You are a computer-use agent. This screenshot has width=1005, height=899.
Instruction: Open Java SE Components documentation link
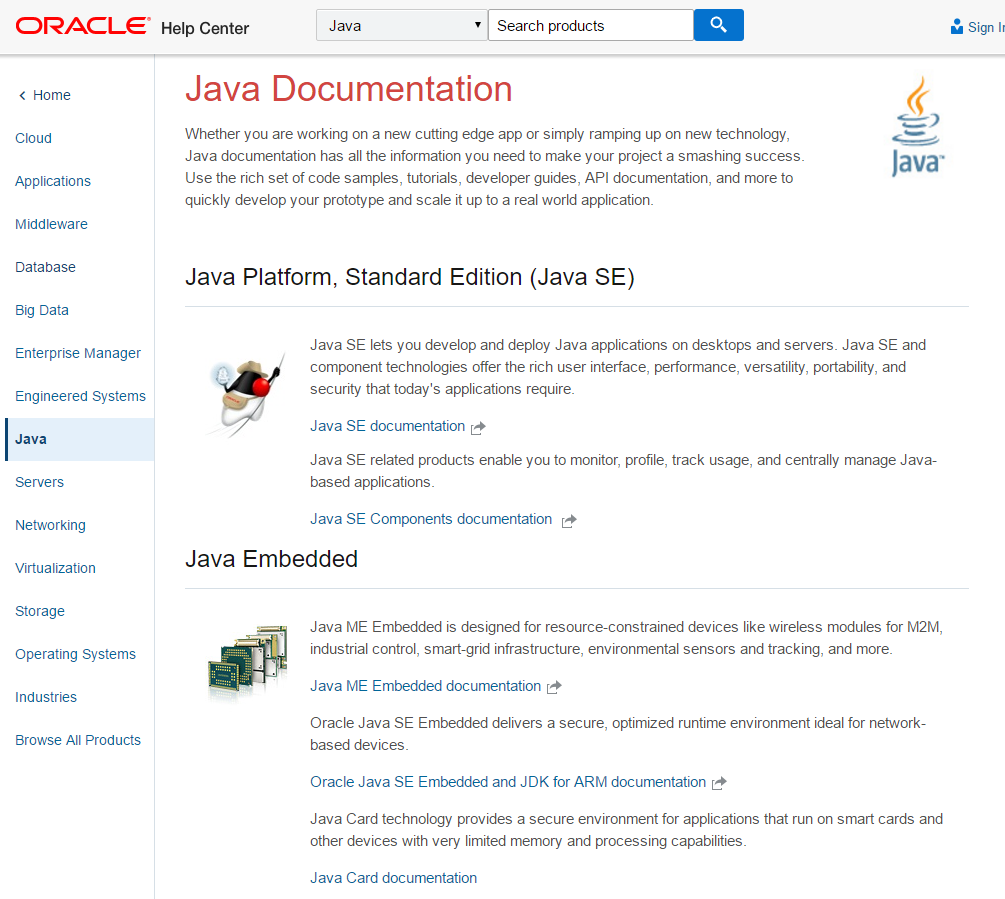pos(431,519)
